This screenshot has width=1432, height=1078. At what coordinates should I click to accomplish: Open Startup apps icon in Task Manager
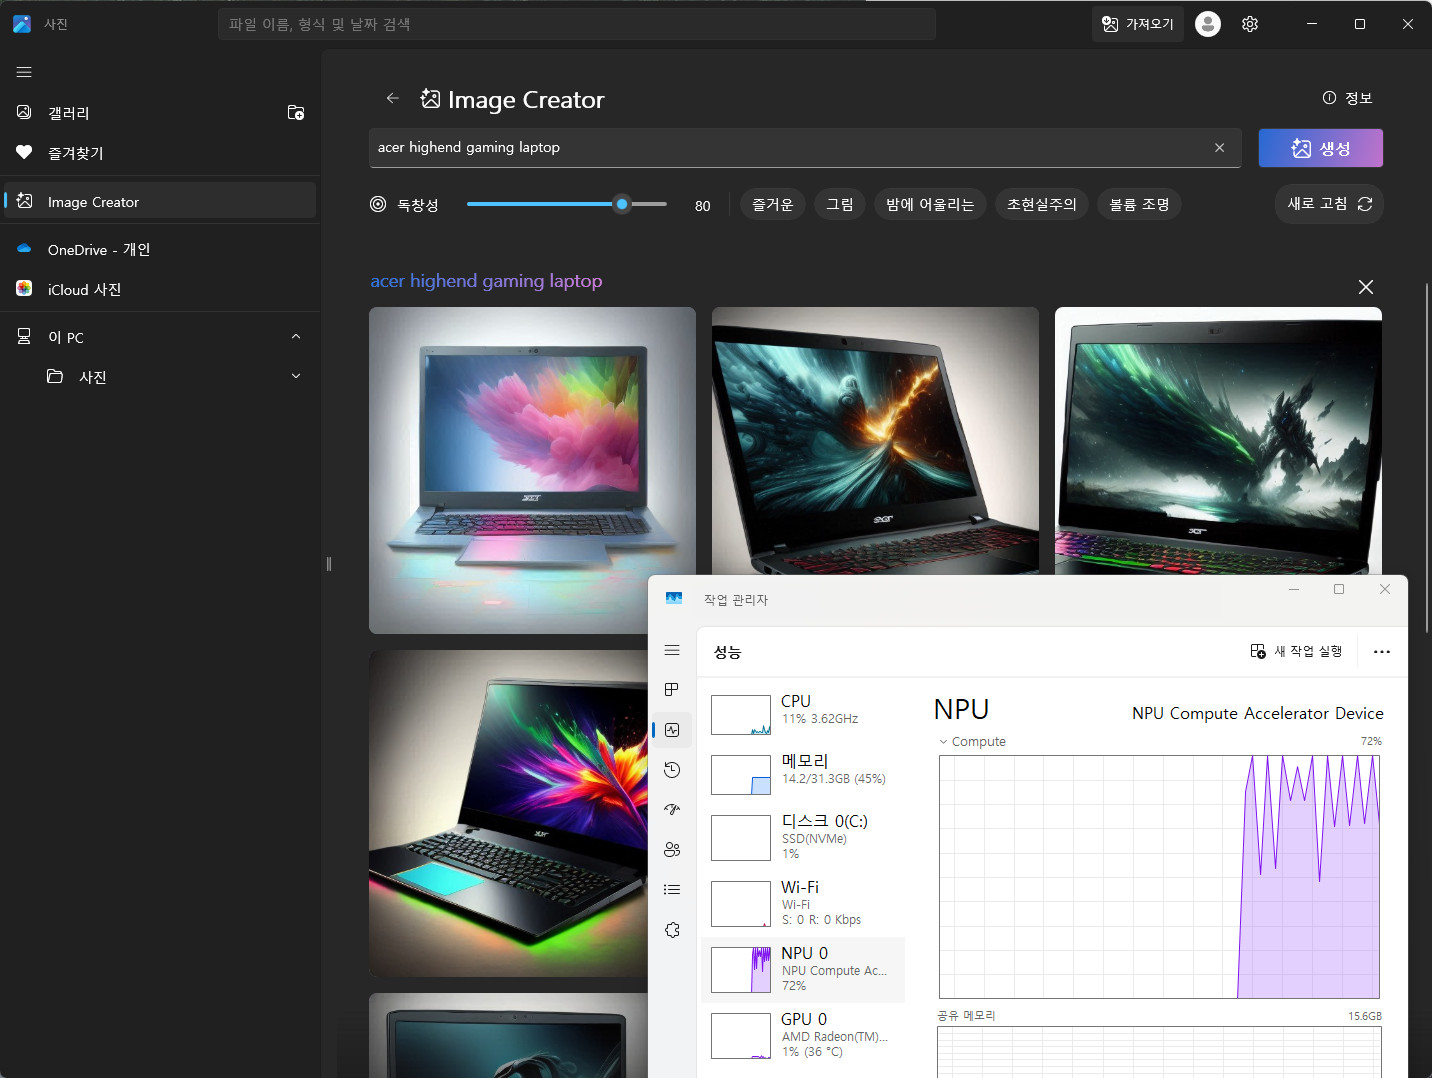pos(672,810)
